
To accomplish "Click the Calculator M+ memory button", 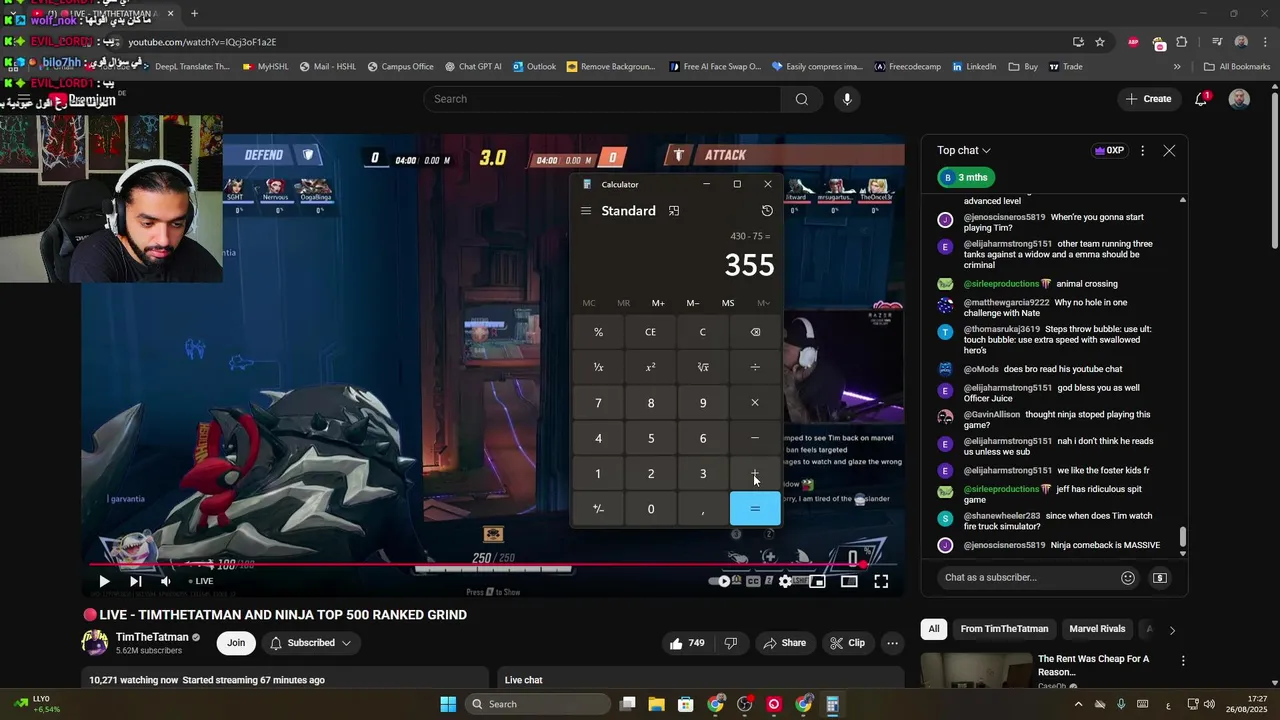I will 658,303.
